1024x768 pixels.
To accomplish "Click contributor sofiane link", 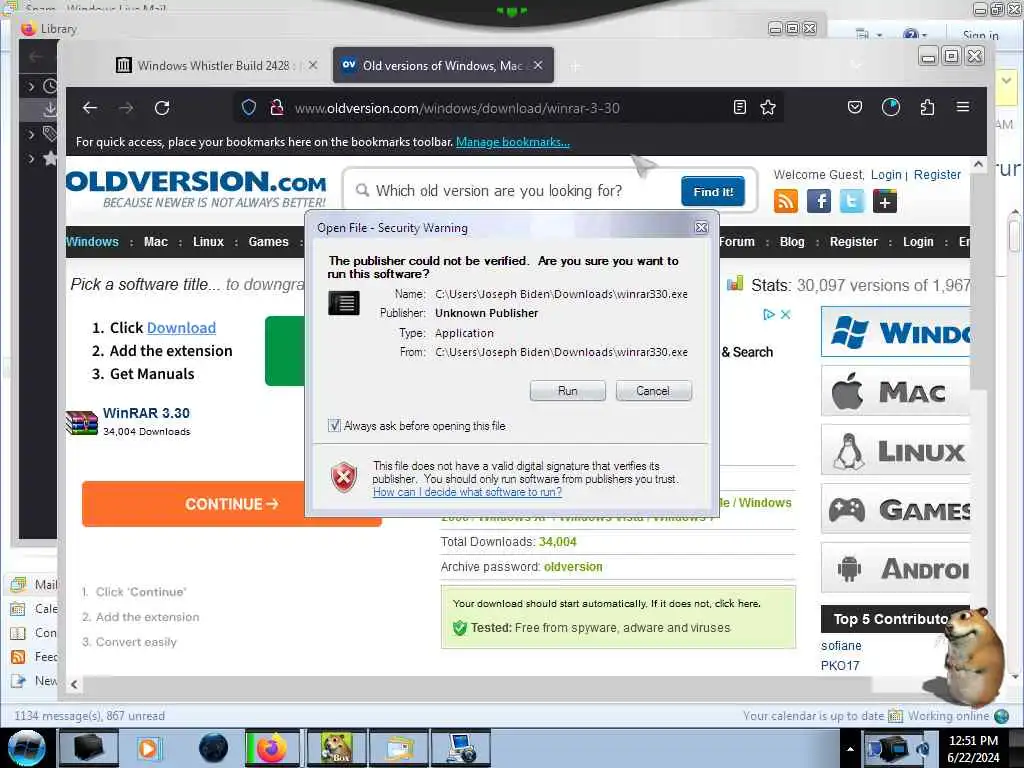I will pos(841,645).
